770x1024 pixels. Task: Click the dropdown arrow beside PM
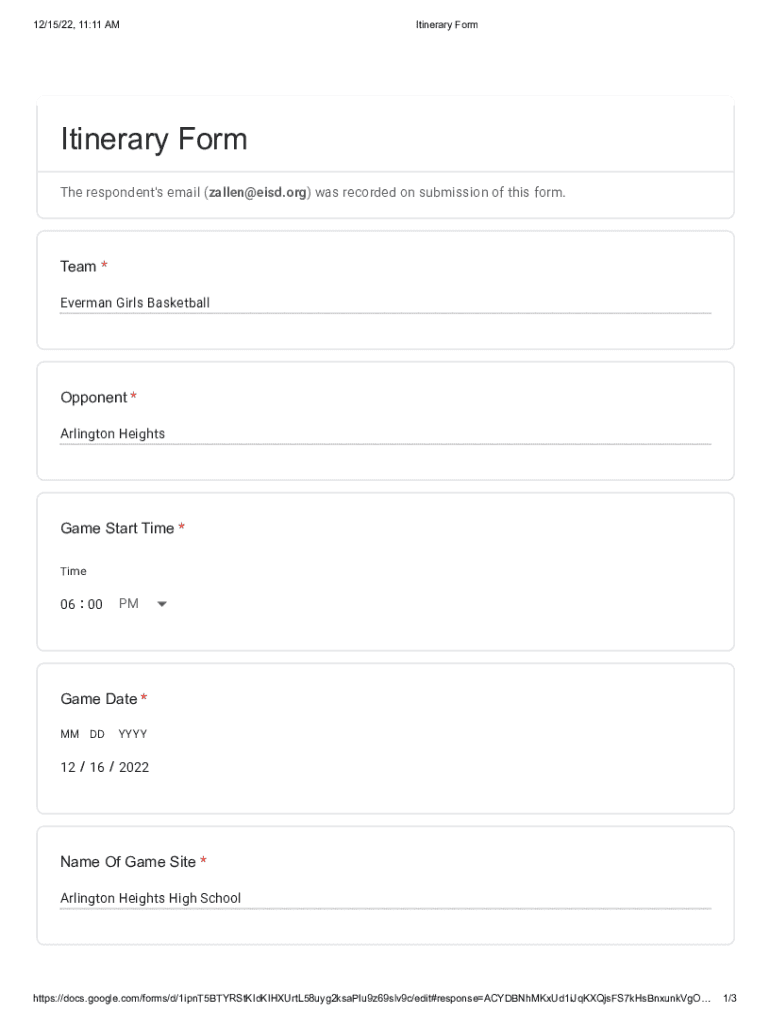[162, 604]
